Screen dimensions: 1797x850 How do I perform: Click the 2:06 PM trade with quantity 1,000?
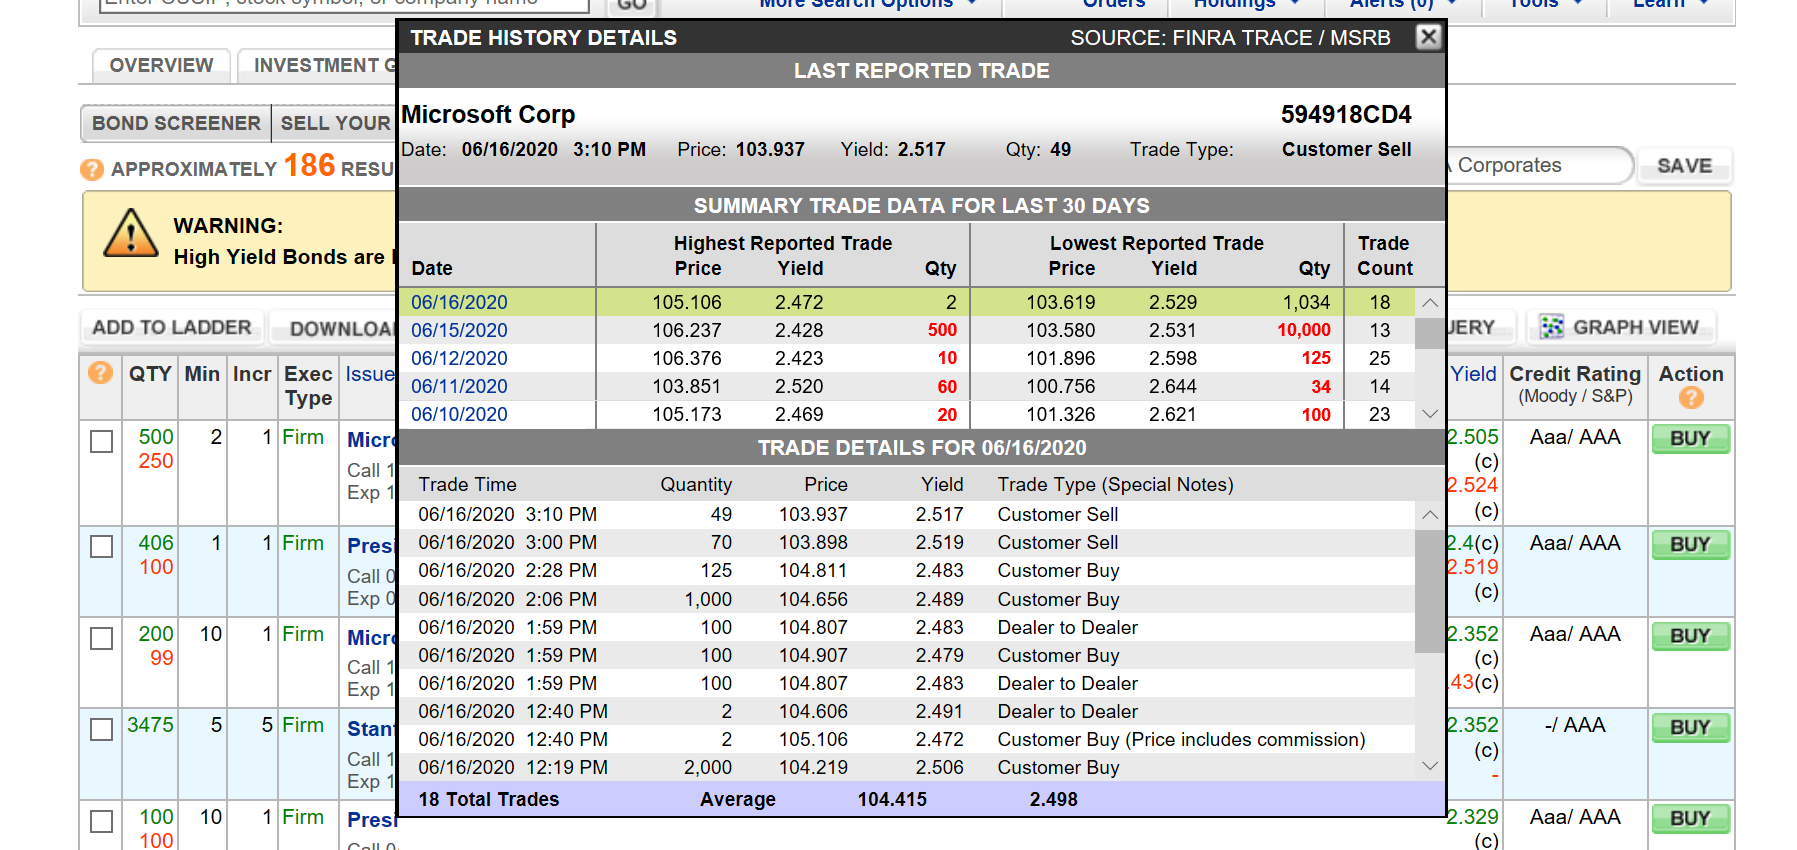(907, 599)
